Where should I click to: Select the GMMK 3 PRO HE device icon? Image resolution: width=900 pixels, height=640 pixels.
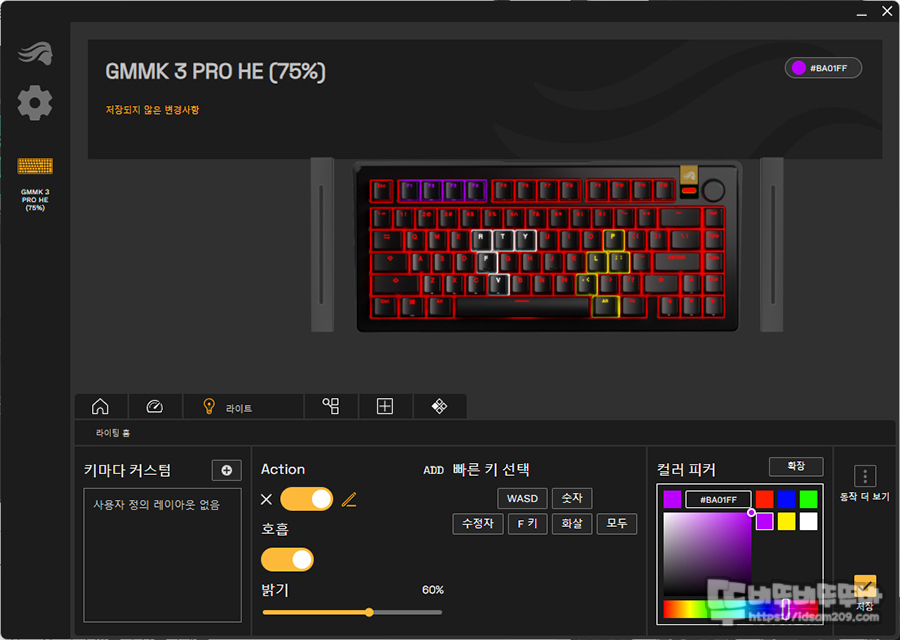[x=35, y=166]
